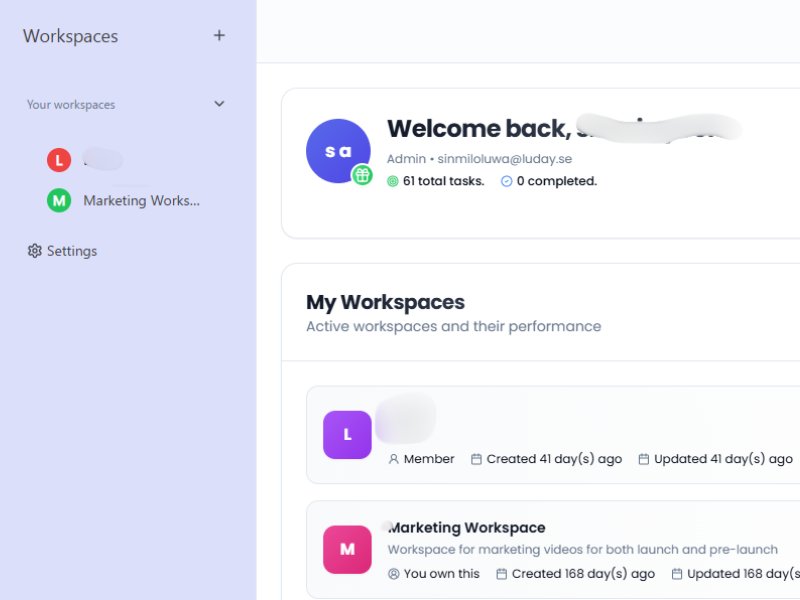The image size is (800, 600).
Task: Click the '0 completed.' text
Action: 557,181
